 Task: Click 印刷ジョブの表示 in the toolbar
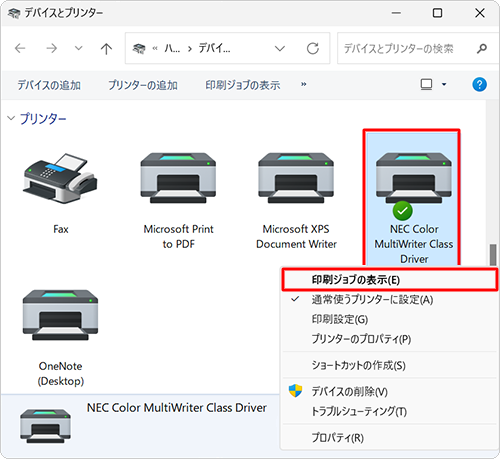pyautogui.click(x=243, y=85)
